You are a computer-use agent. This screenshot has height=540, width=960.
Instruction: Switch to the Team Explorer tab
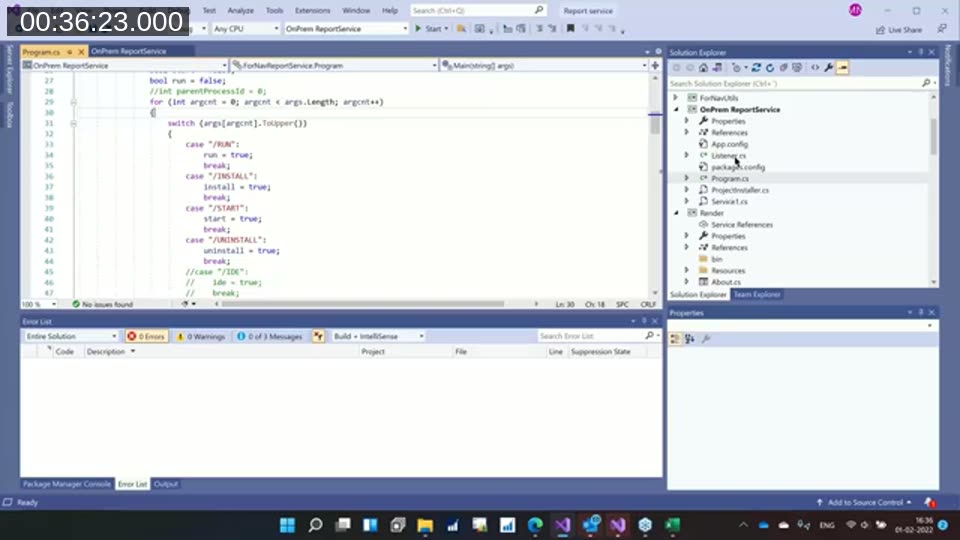pos(757,294)
